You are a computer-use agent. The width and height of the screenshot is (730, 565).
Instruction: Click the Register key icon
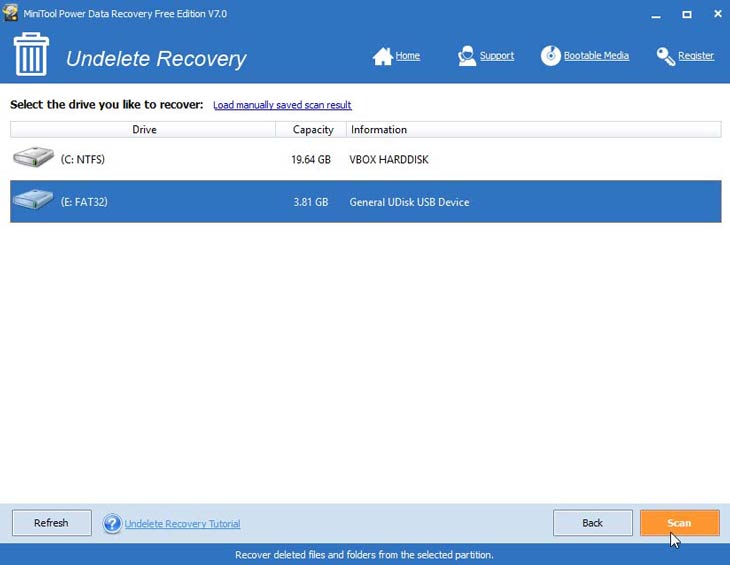tap(666, 56)
